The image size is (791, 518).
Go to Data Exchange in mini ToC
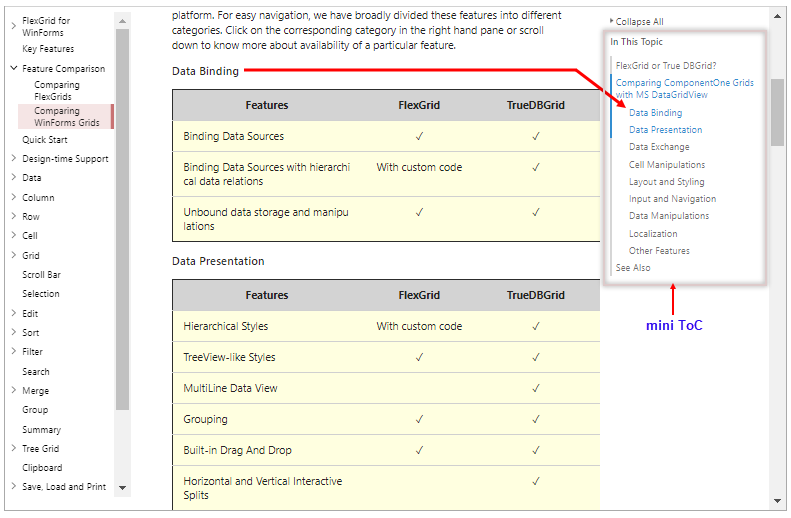coord(659,147)
